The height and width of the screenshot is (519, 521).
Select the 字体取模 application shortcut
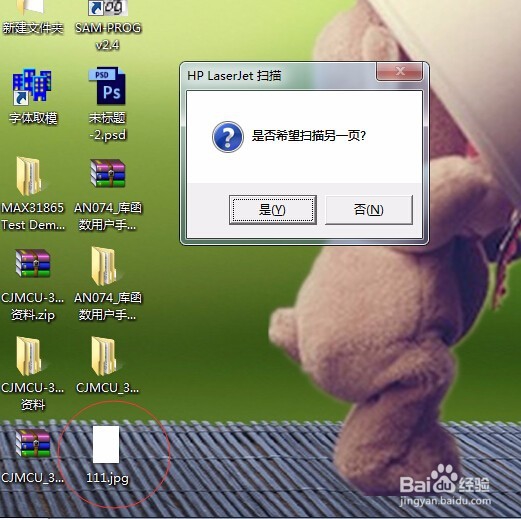point(32,97)
